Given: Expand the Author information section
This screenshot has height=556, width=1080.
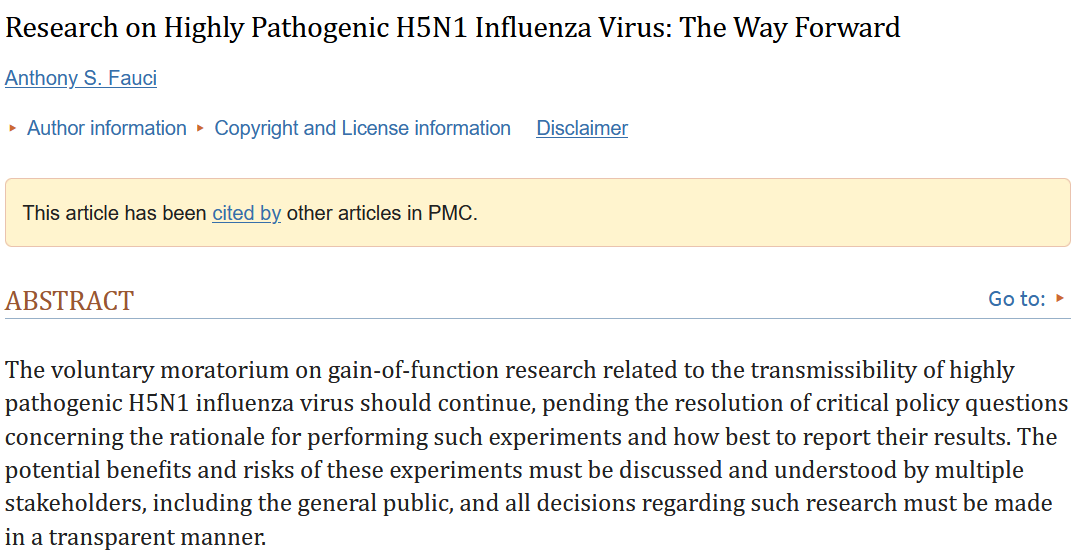Looking at the screenshot, I should click(x=107, y=128).
